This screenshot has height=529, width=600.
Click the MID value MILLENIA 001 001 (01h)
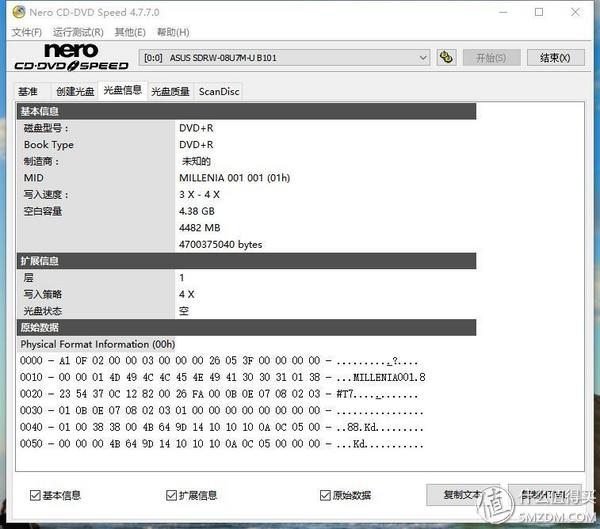pos(235,178)
